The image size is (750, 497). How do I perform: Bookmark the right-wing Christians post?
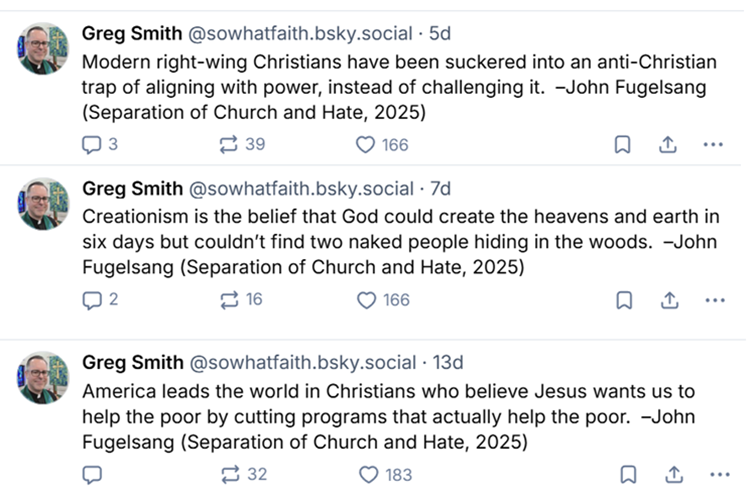(622, 144)
